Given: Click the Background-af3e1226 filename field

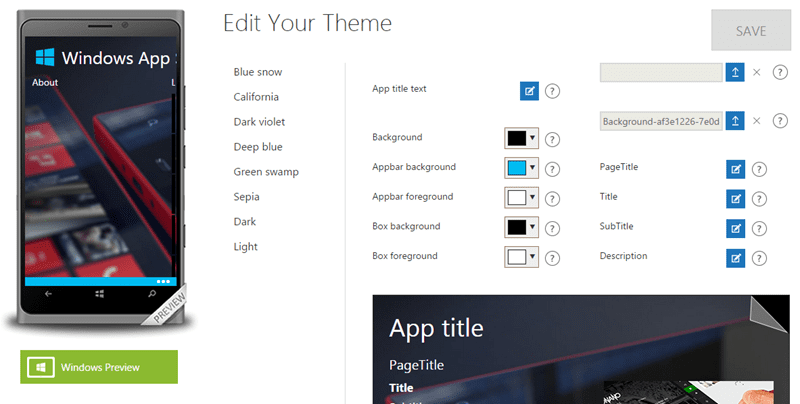Looking at the screenshot, I should tap(661, 121).
